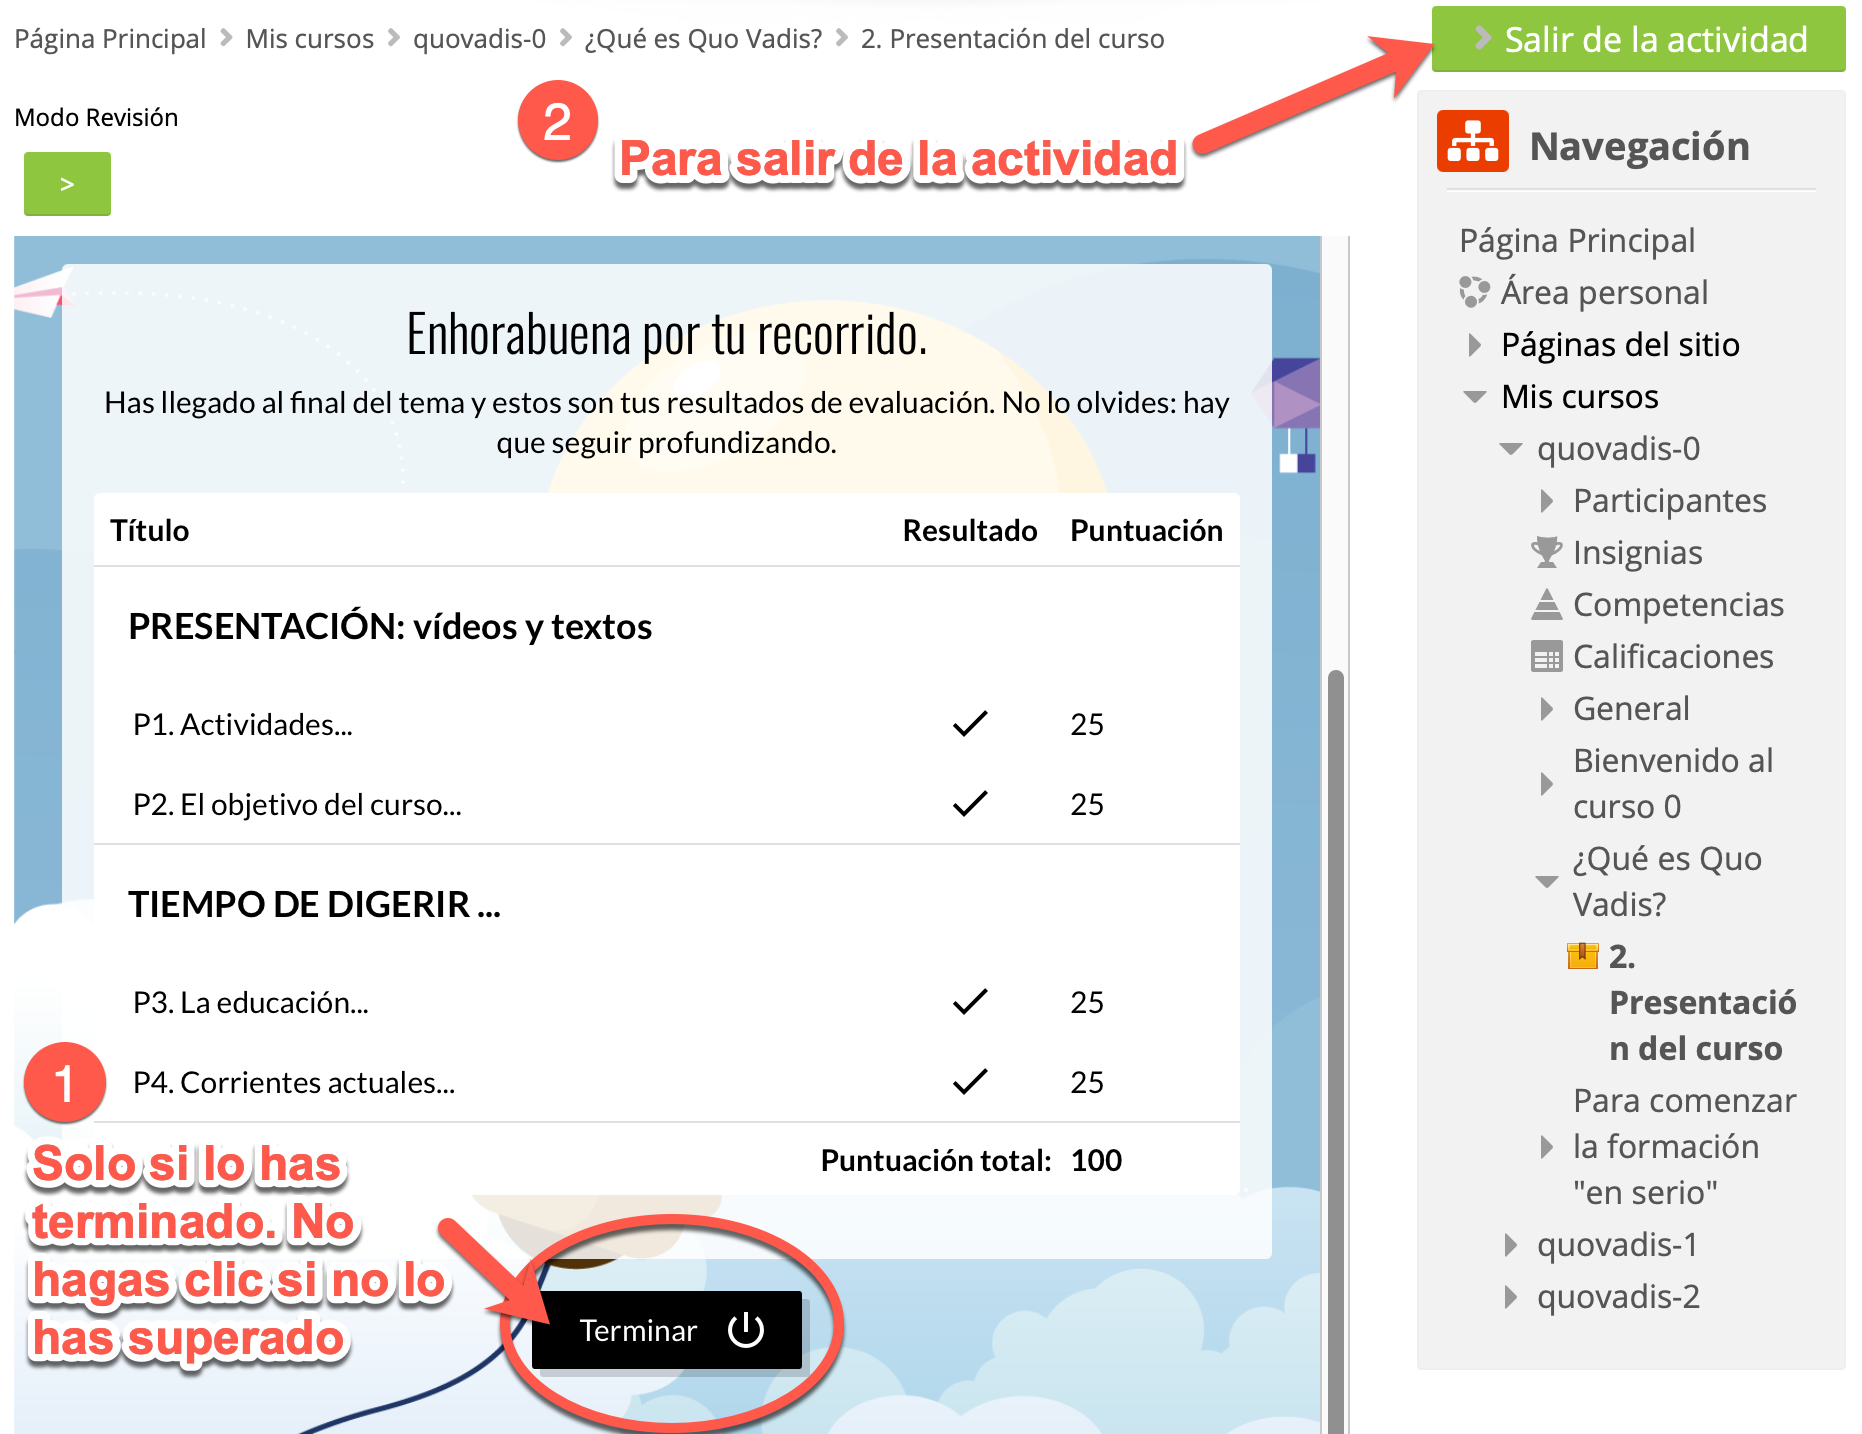Click the Competencias pyramid icon
The height and width of the screenshot is (1434, 1862).
pos(1546,604)
